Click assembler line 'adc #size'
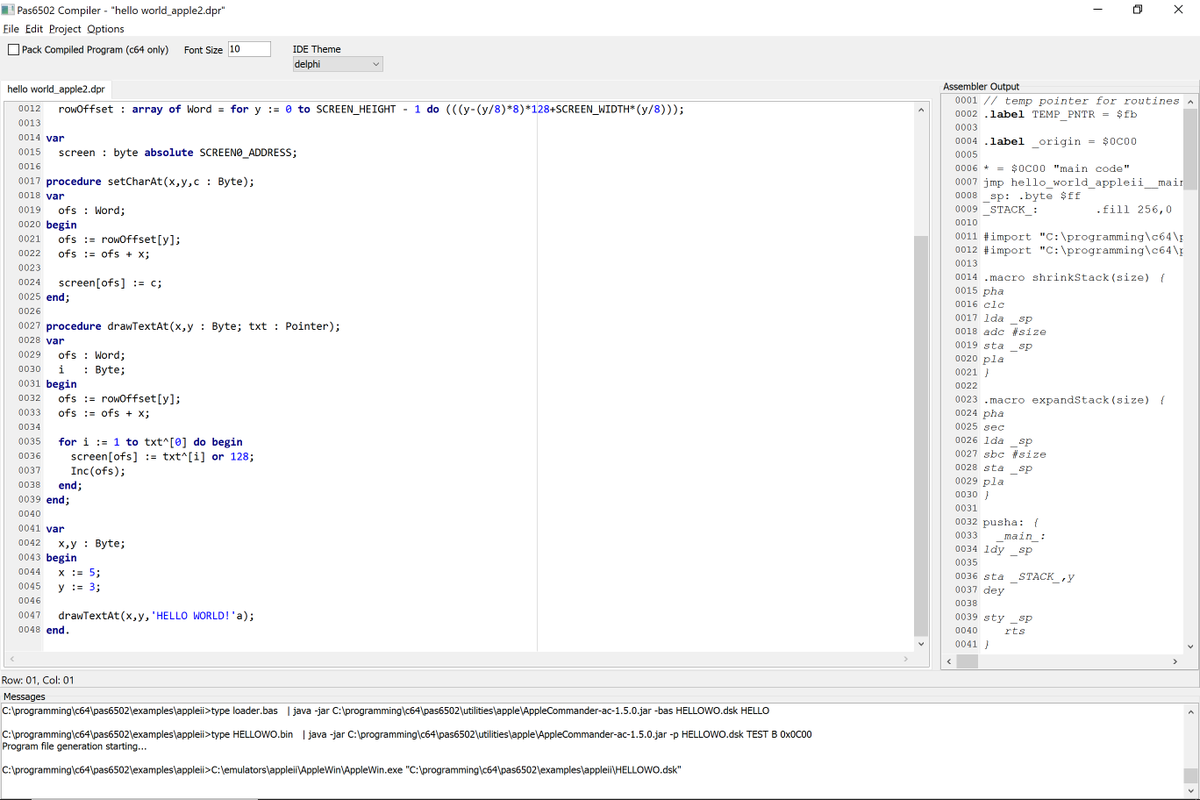The width and height of the screenshot is (1200, 800). pos(1015,331)
